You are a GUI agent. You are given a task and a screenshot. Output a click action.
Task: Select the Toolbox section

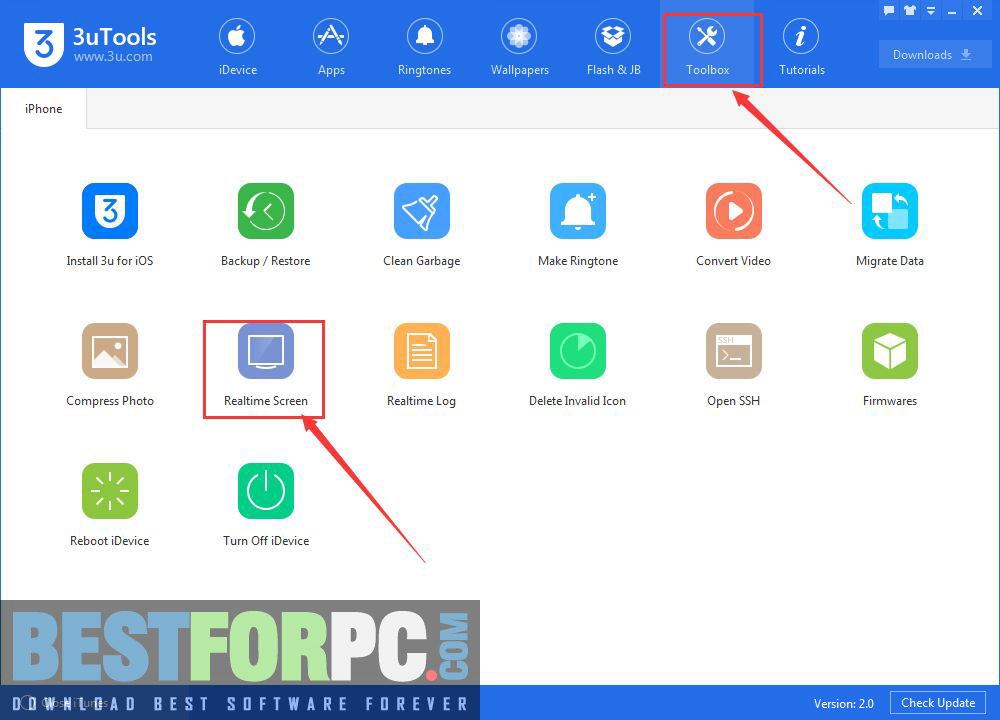tap(707, 48)
